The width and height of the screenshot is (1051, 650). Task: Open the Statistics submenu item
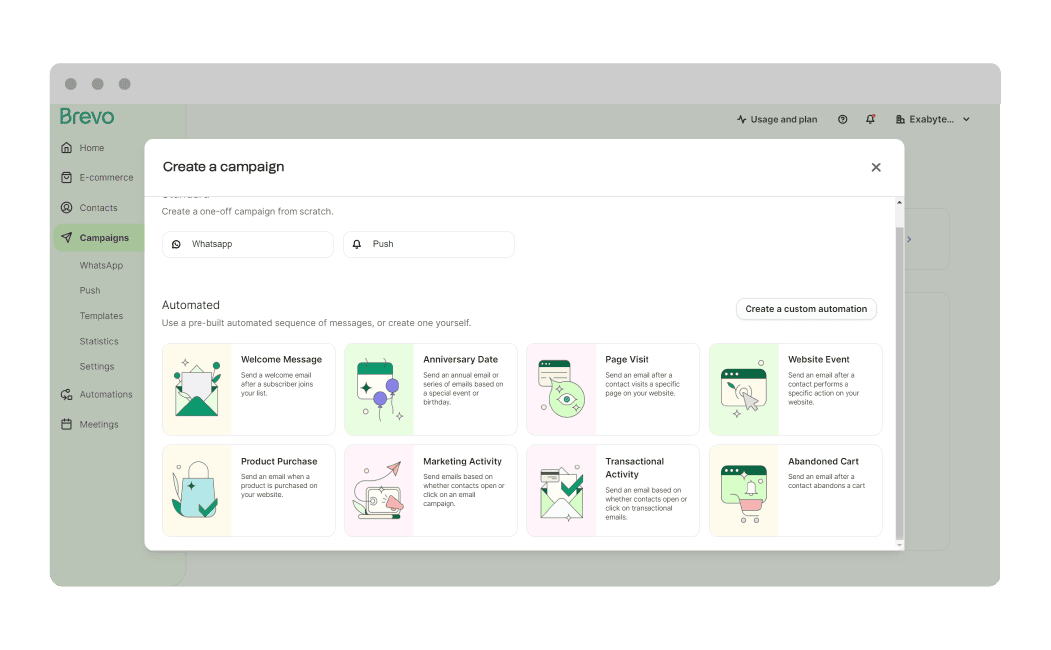[99, 341]
